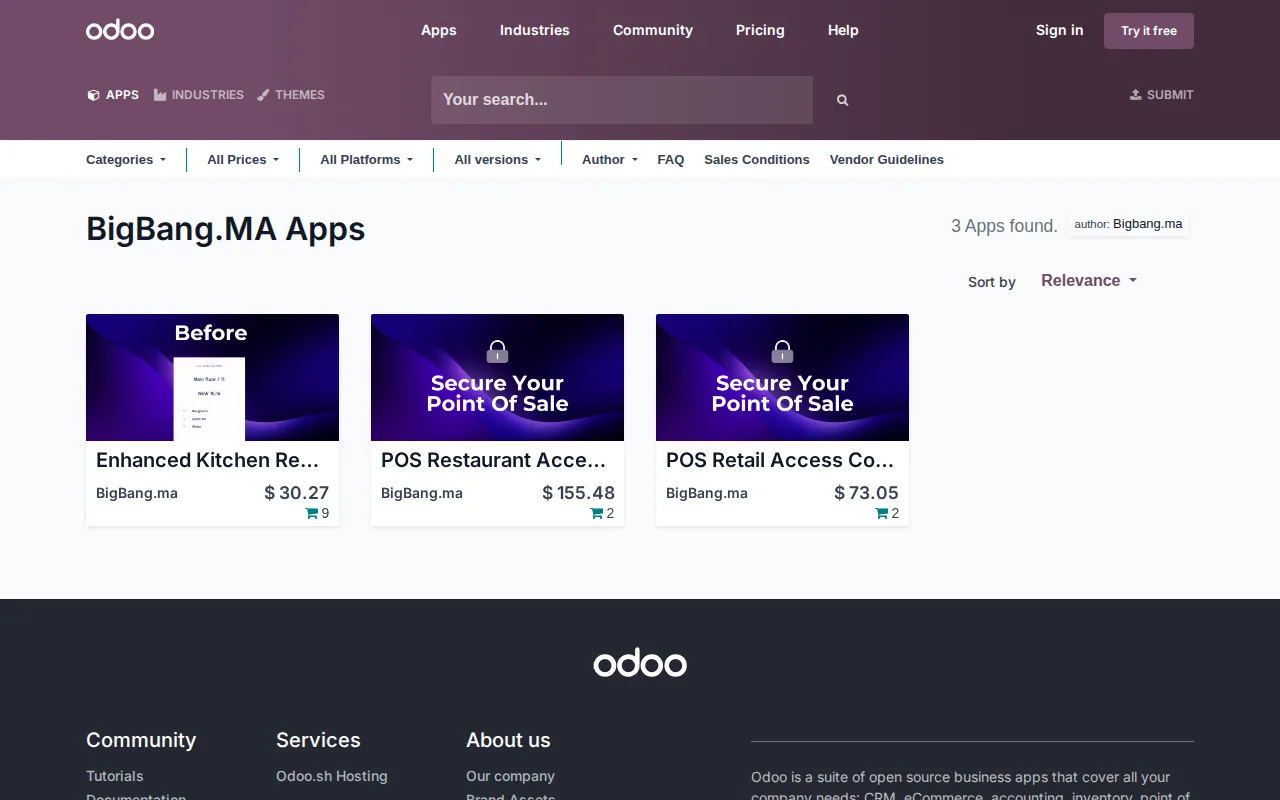The height and width of the screenshot is (800, 1280).
Task: Open Tutorials footer link
Action: 115,776
